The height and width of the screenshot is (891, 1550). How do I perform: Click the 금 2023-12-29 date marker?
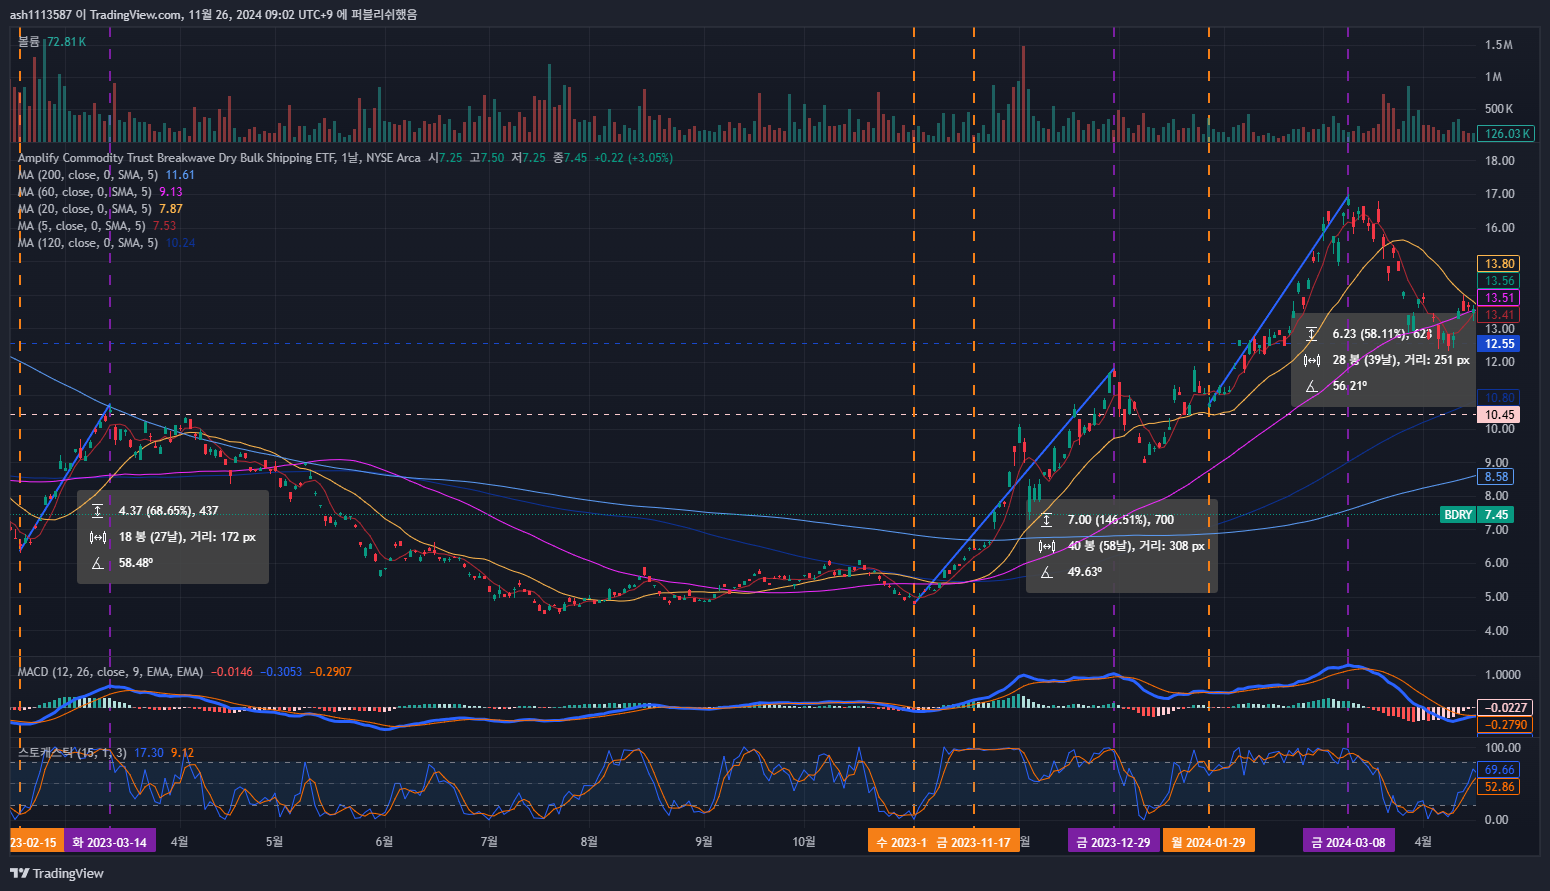pos(1113,842)
